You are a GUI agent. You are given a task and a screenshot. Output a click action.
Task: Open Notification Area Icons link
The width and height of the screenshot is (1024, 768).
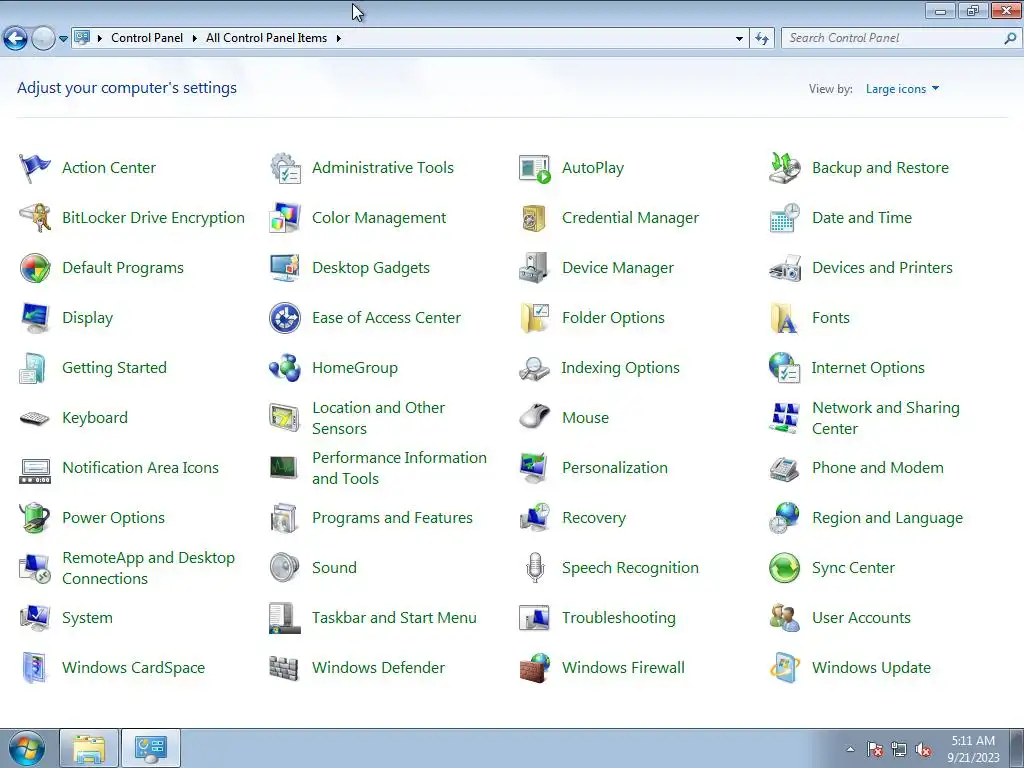tap(140, 468)
